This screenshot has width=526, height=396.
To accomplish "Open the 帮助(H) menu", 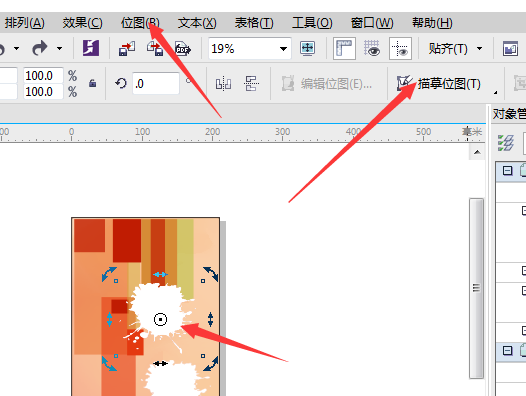I will [432, 23].
